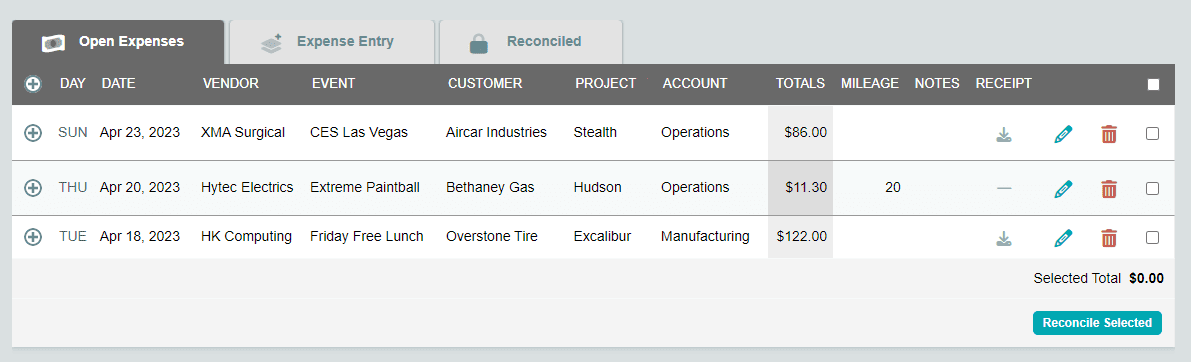Expand all rows with header plus icon
The width and height of the screenshot is (1191, 362).
click(x=33, y=84)
